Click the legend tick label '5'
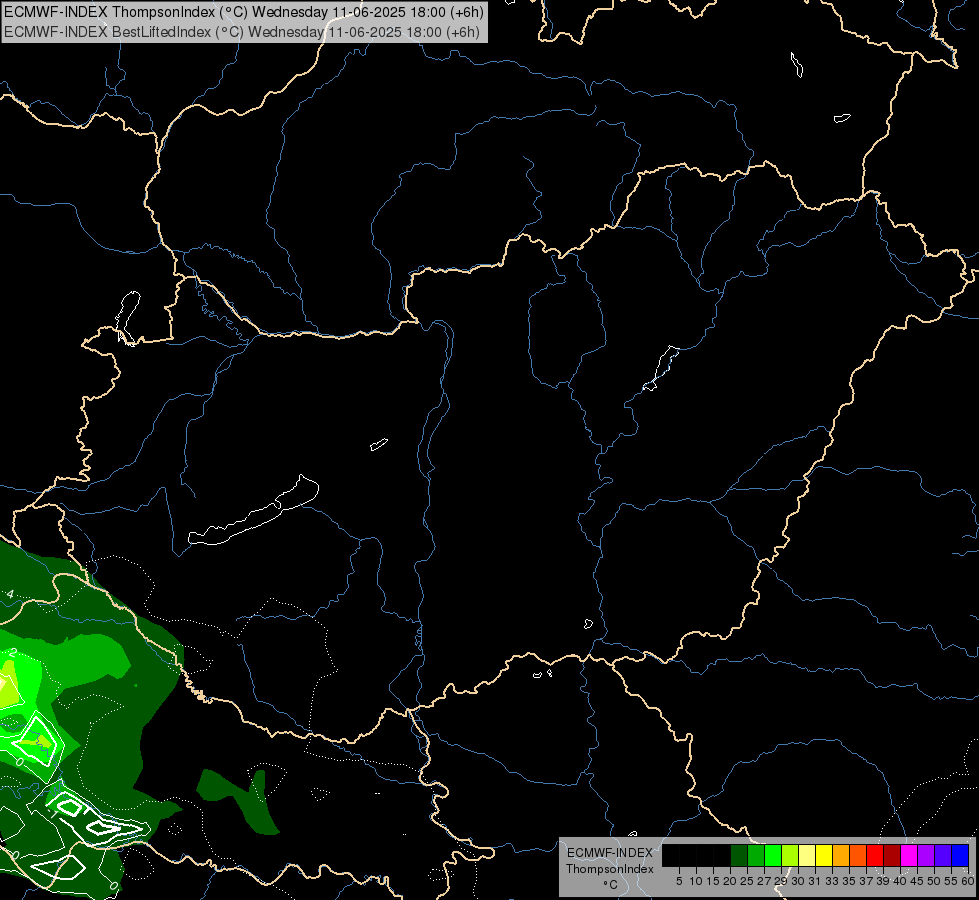979x900 pixels. 679,881
